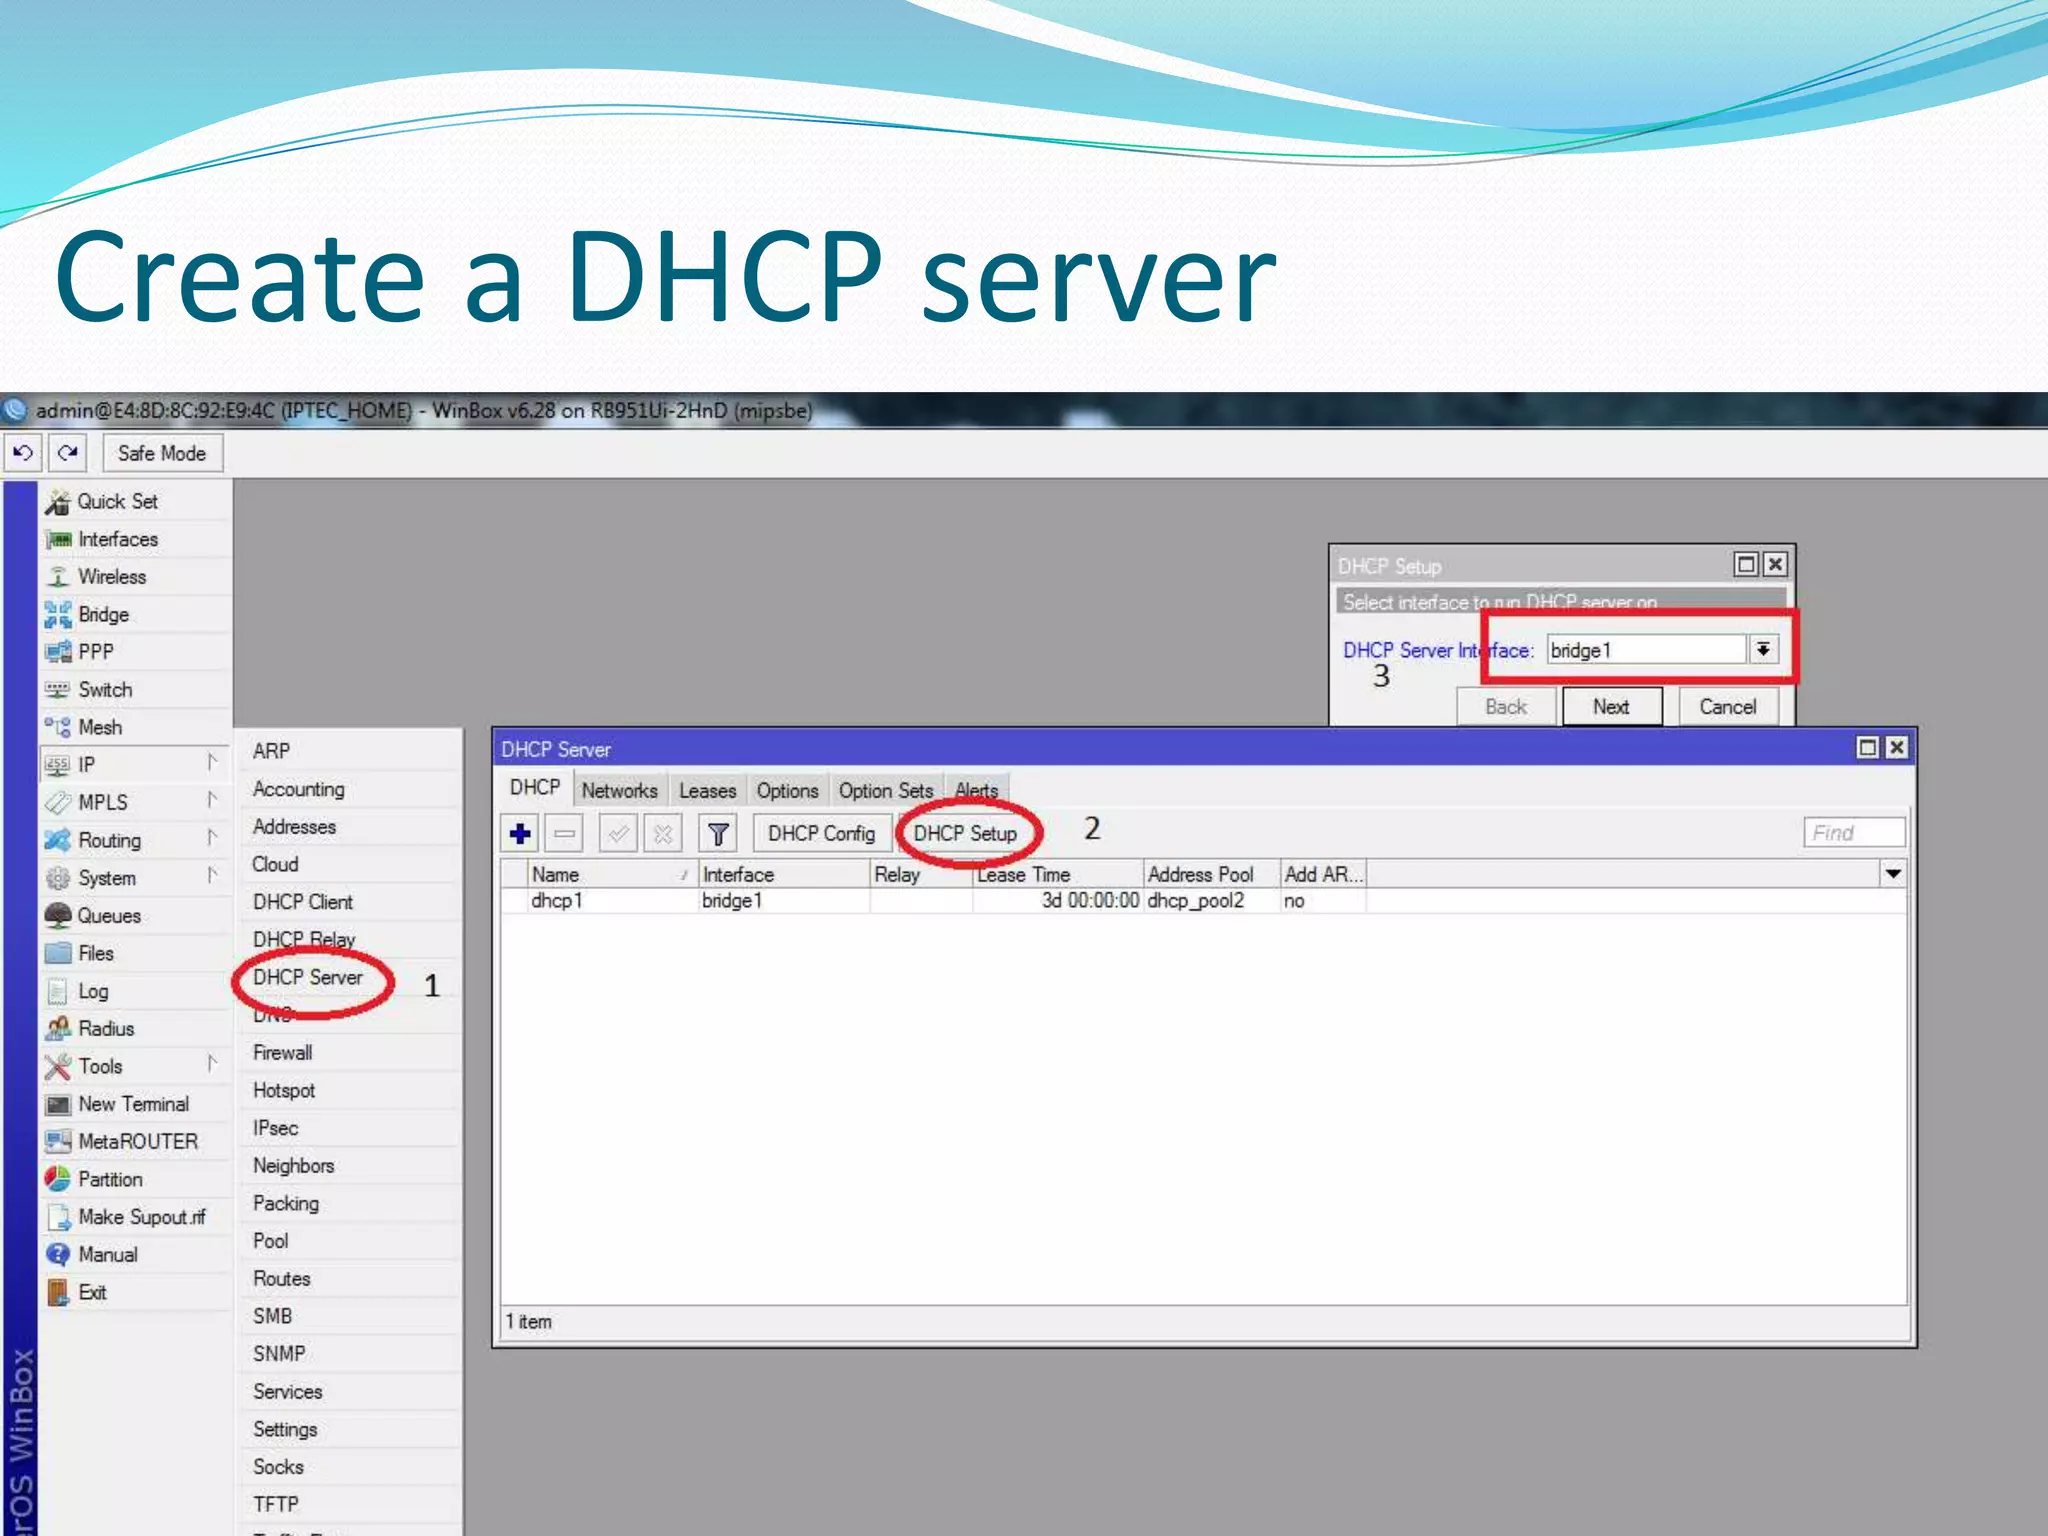This screenshot has height=1536, width=2048.
Task: Click the bridge1 interface field
Action: coord(1646,650)
